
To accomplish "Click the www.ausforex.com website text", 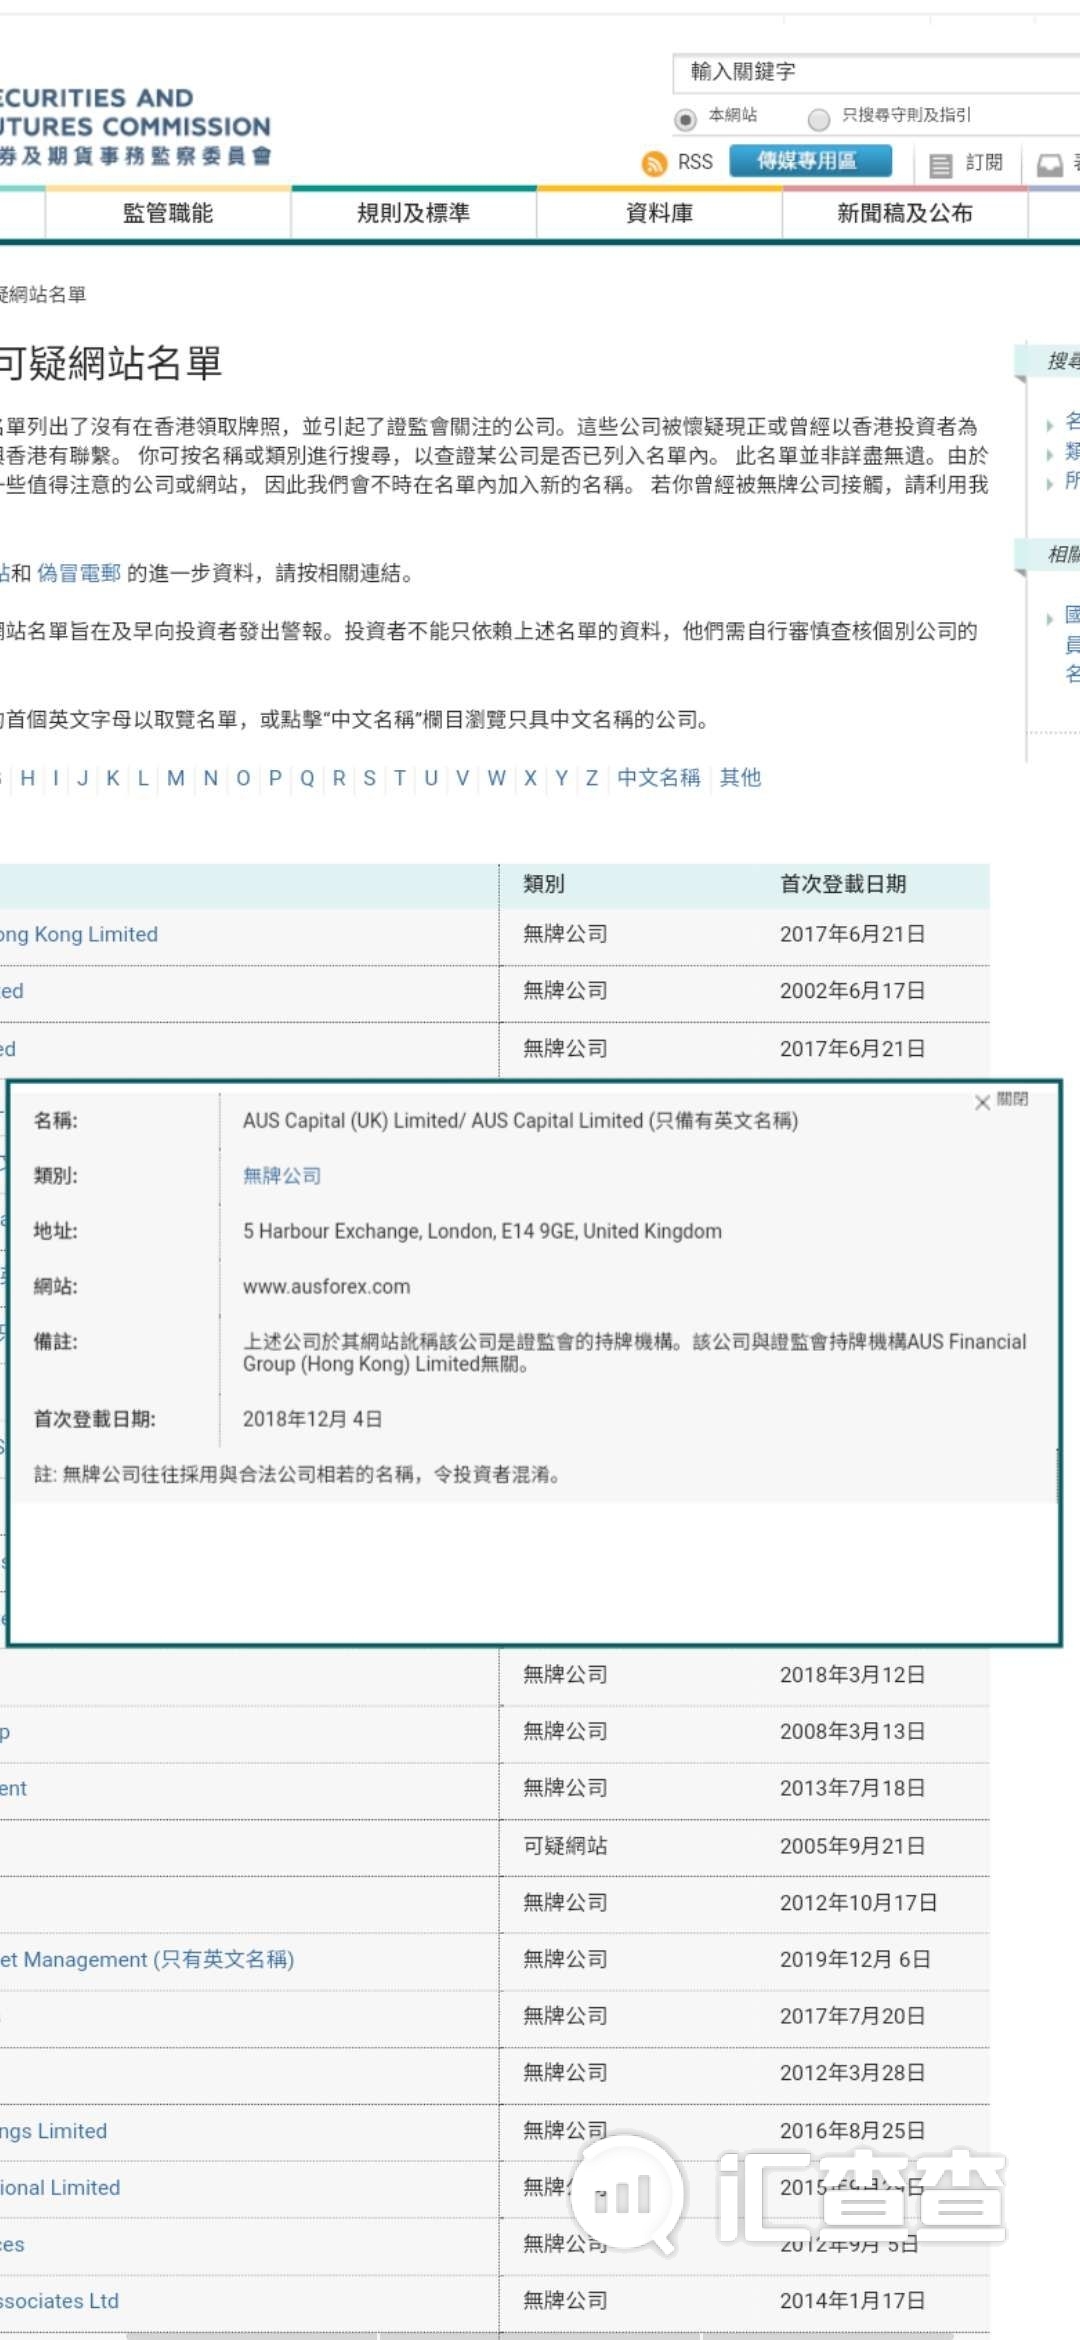I will [x=327, y=1287].
